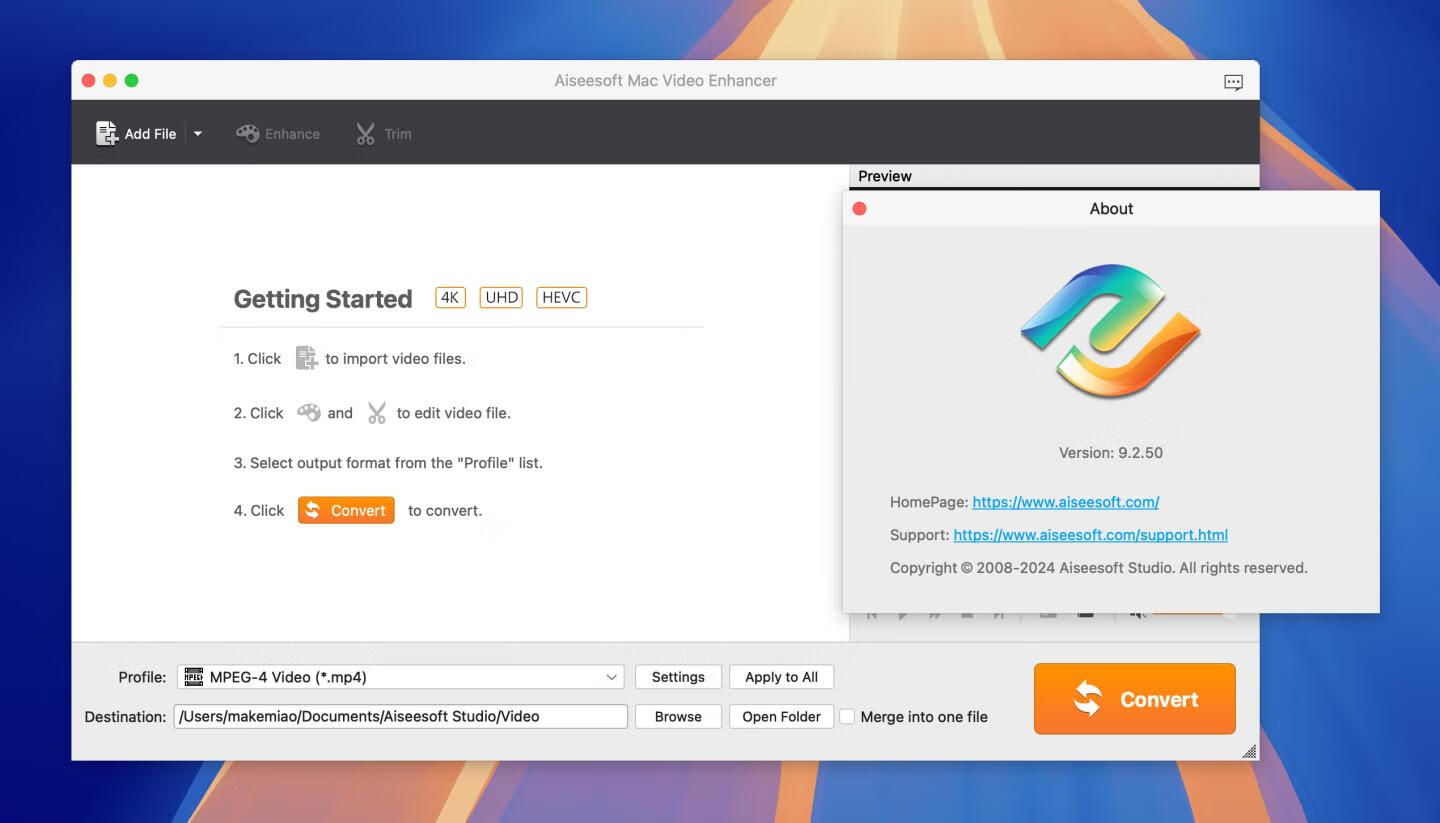Click Browse to choose destination folder
Image resolution: width=1440 pixels, height=823 pixels.
point(678,717)
